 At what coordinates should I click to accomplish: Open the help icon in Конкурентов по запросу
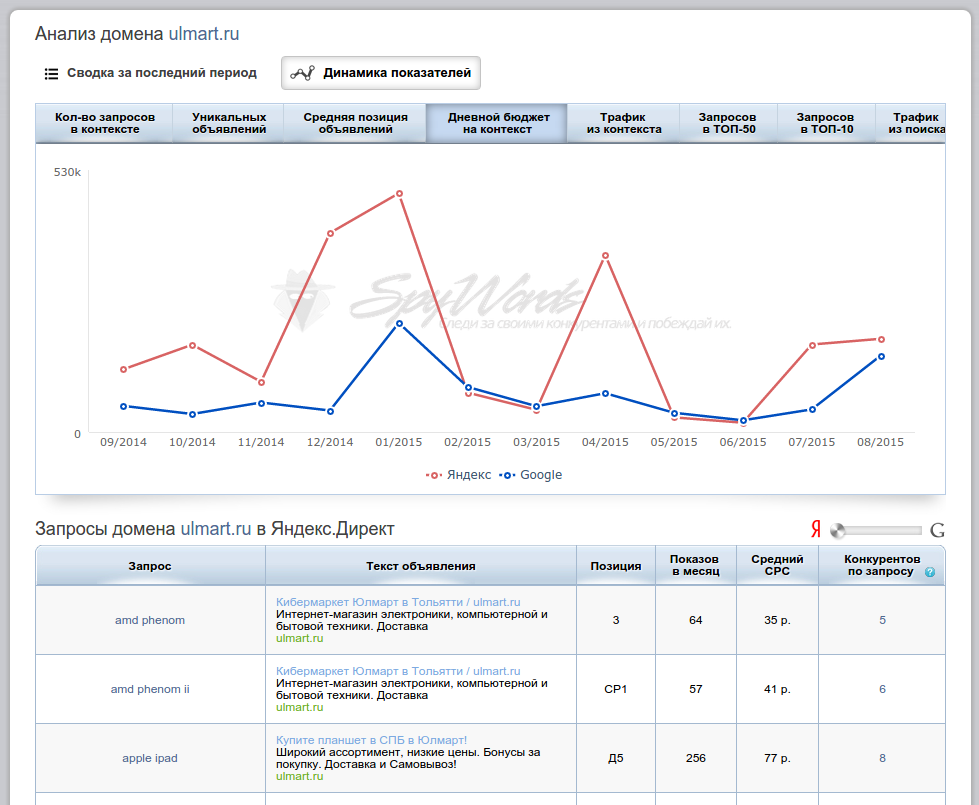point(930,572)
